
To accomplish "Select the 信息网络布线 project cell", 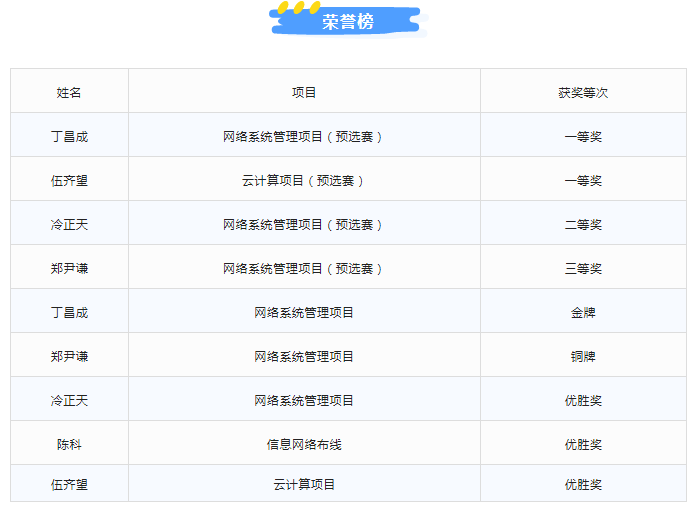I will coord(304,444).
